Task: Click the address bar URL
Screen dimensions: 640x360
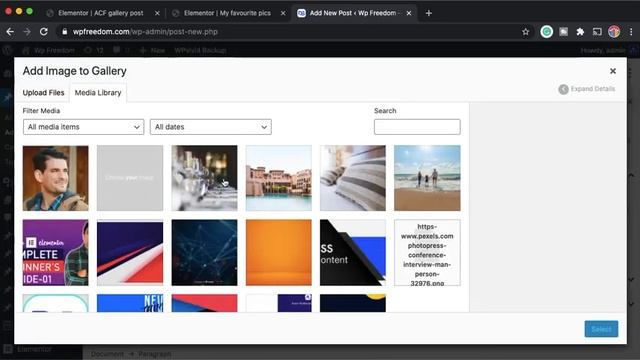Action: (x=145, y=32)
